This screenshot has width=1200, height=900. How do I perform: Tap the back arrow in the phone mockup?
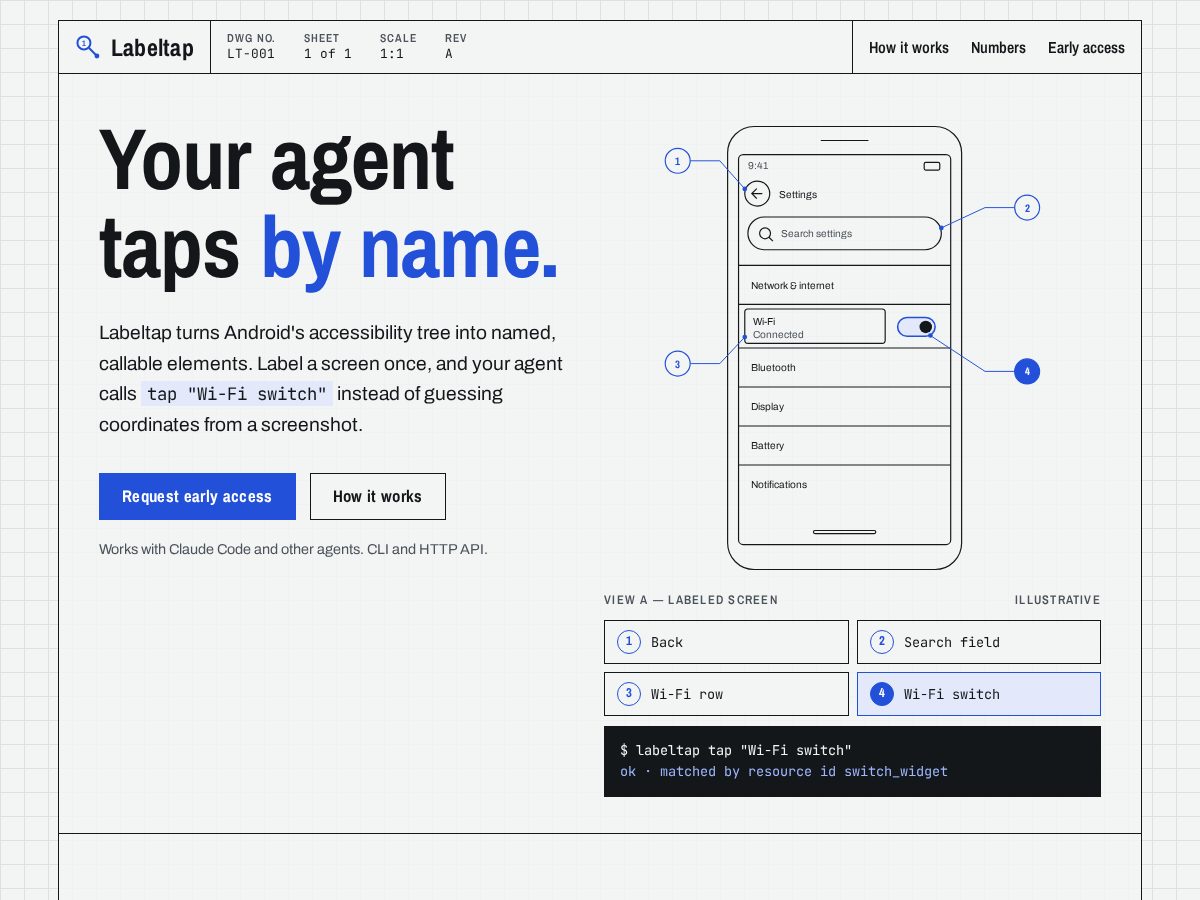click(x=757, y=194)
